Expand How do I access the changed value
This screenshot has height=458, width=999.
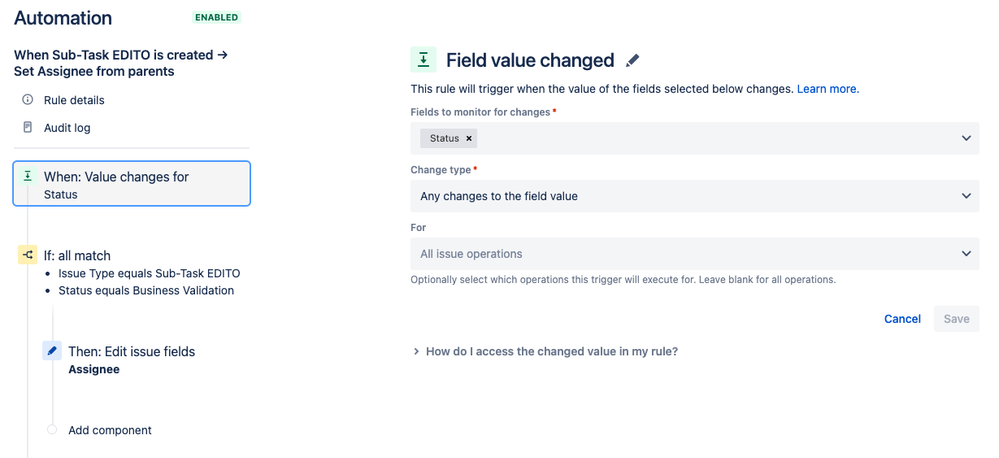[545, 351]
